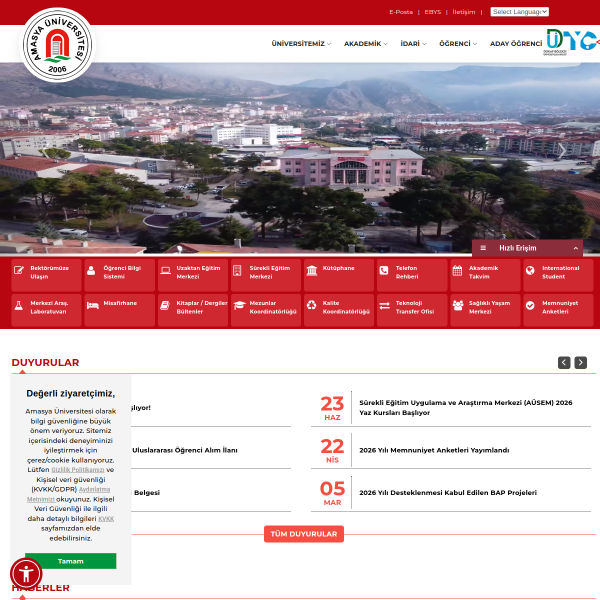The image size is (600, 600).
Task: Click the Hızlı Erişim label
Action: click(x=517, y=248)
